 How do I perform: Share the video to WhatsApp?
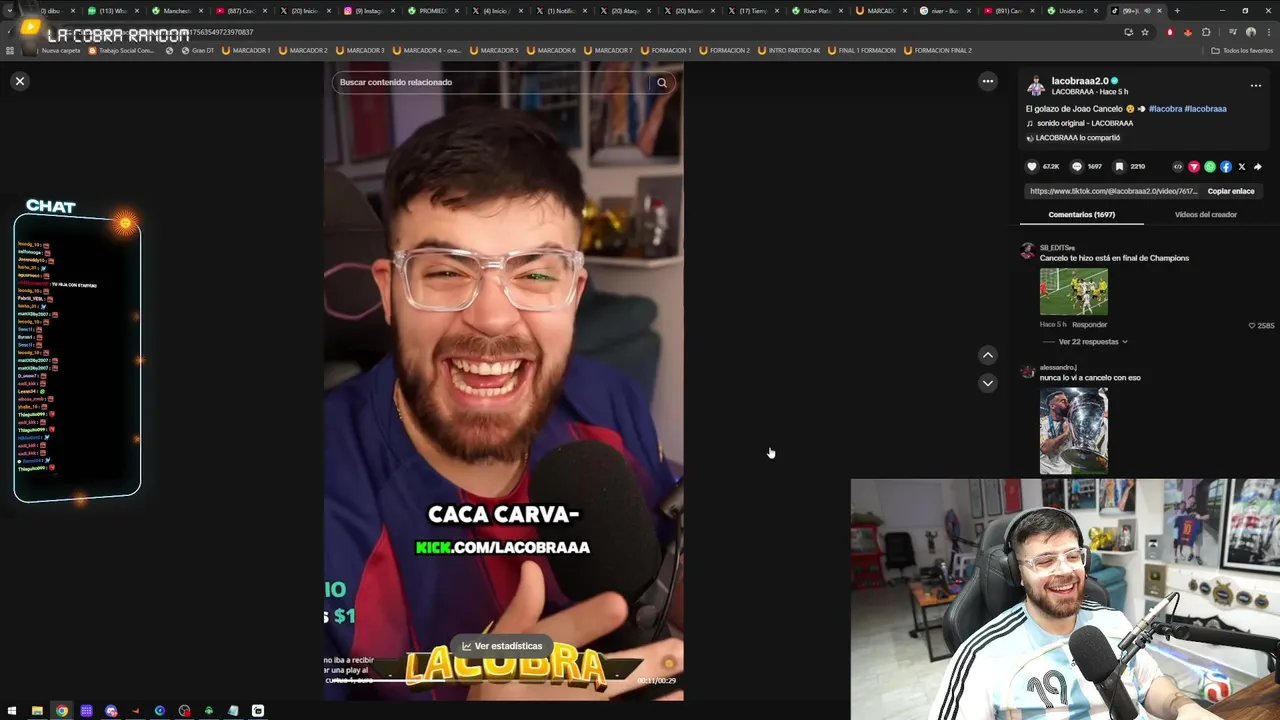(x=1209, y=167)
